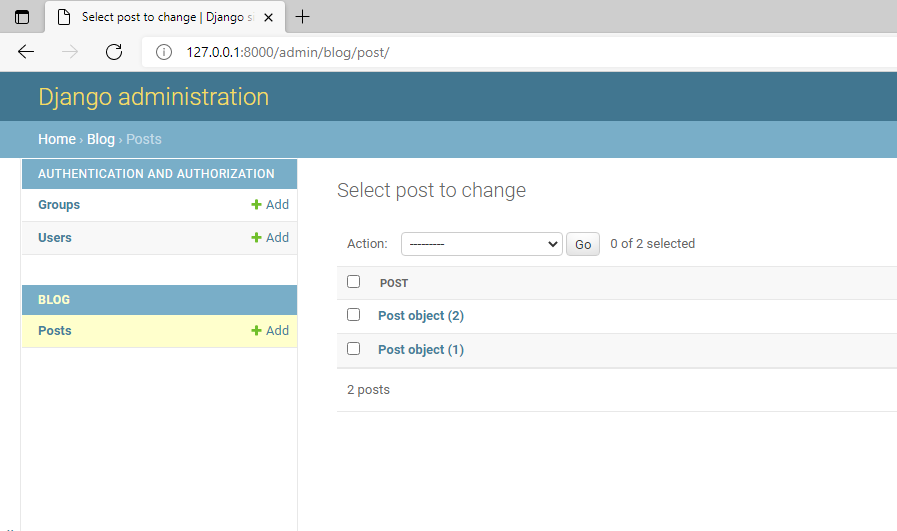This screenshot has height=531, width=897.
Task: Check the box for Post object (1)
Action: [x=354, y=348]
